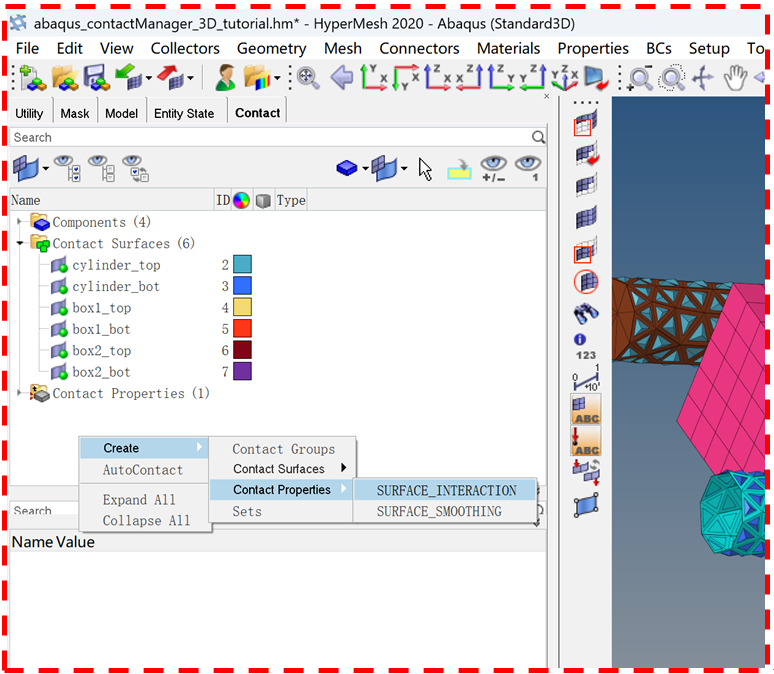
Task: Click the cylinder_top color swatch
Action: pyautogui.click(x=242, y=264)
